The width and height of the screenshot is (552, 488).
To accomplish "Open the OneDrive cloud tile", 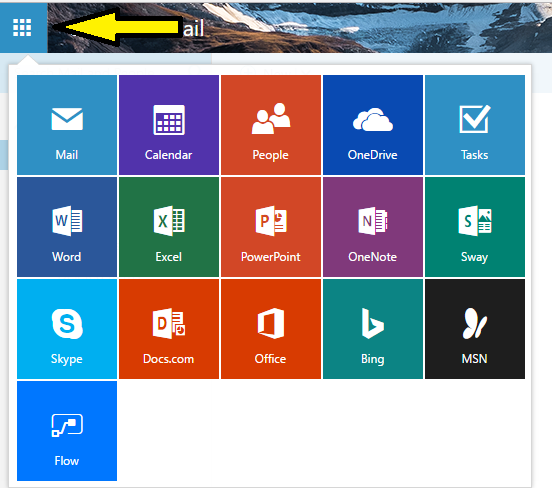I will click(373, 125).
